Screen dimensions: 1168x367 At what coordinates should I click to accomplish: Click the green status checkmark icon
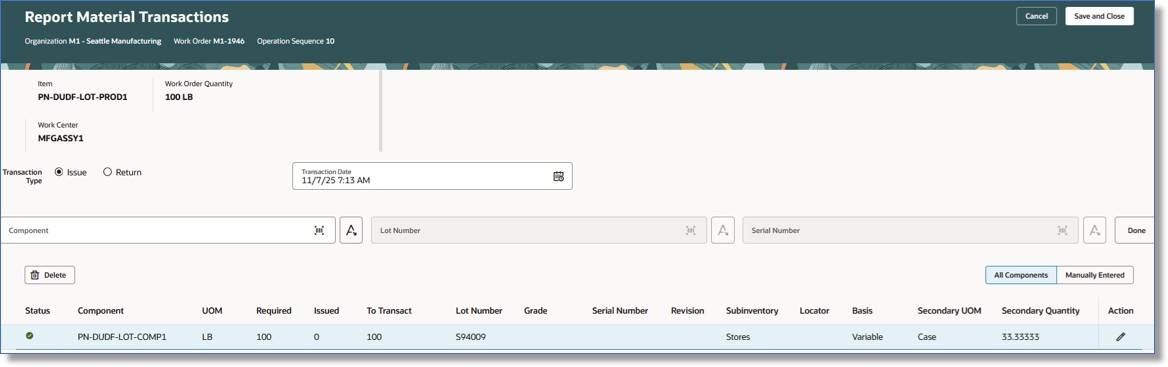30,336
